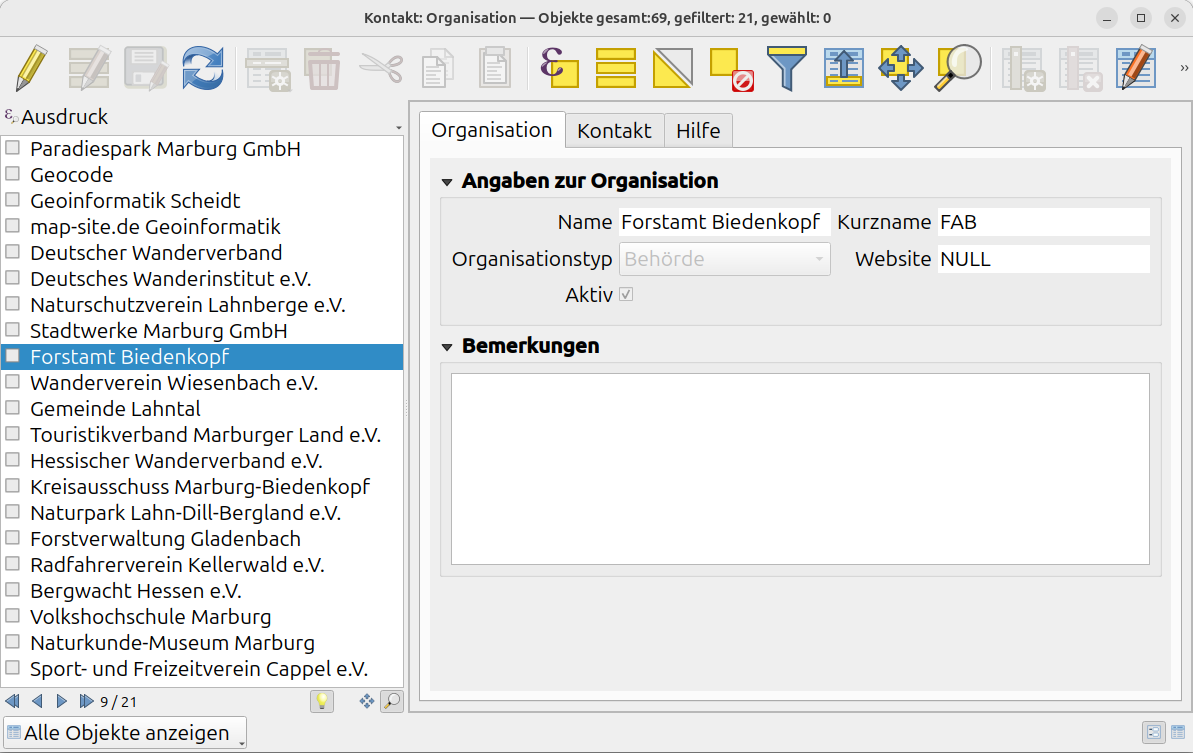
Task: Copy selected rows to clipboard
Action: [437, 68]
